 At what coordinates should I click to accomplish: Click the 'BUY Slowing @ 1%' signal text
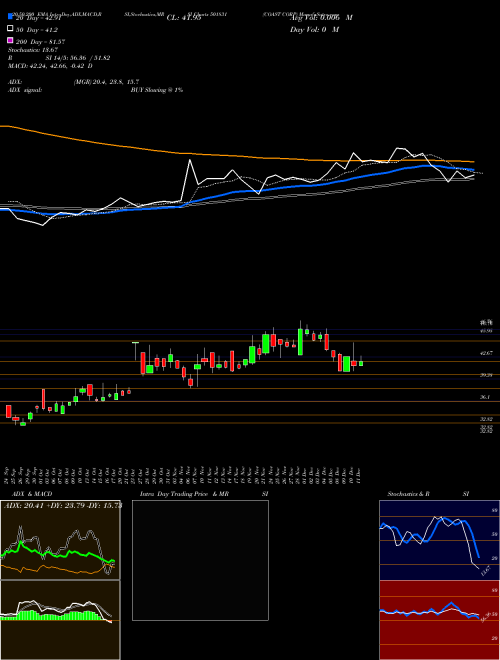click(x=157, y=90)
